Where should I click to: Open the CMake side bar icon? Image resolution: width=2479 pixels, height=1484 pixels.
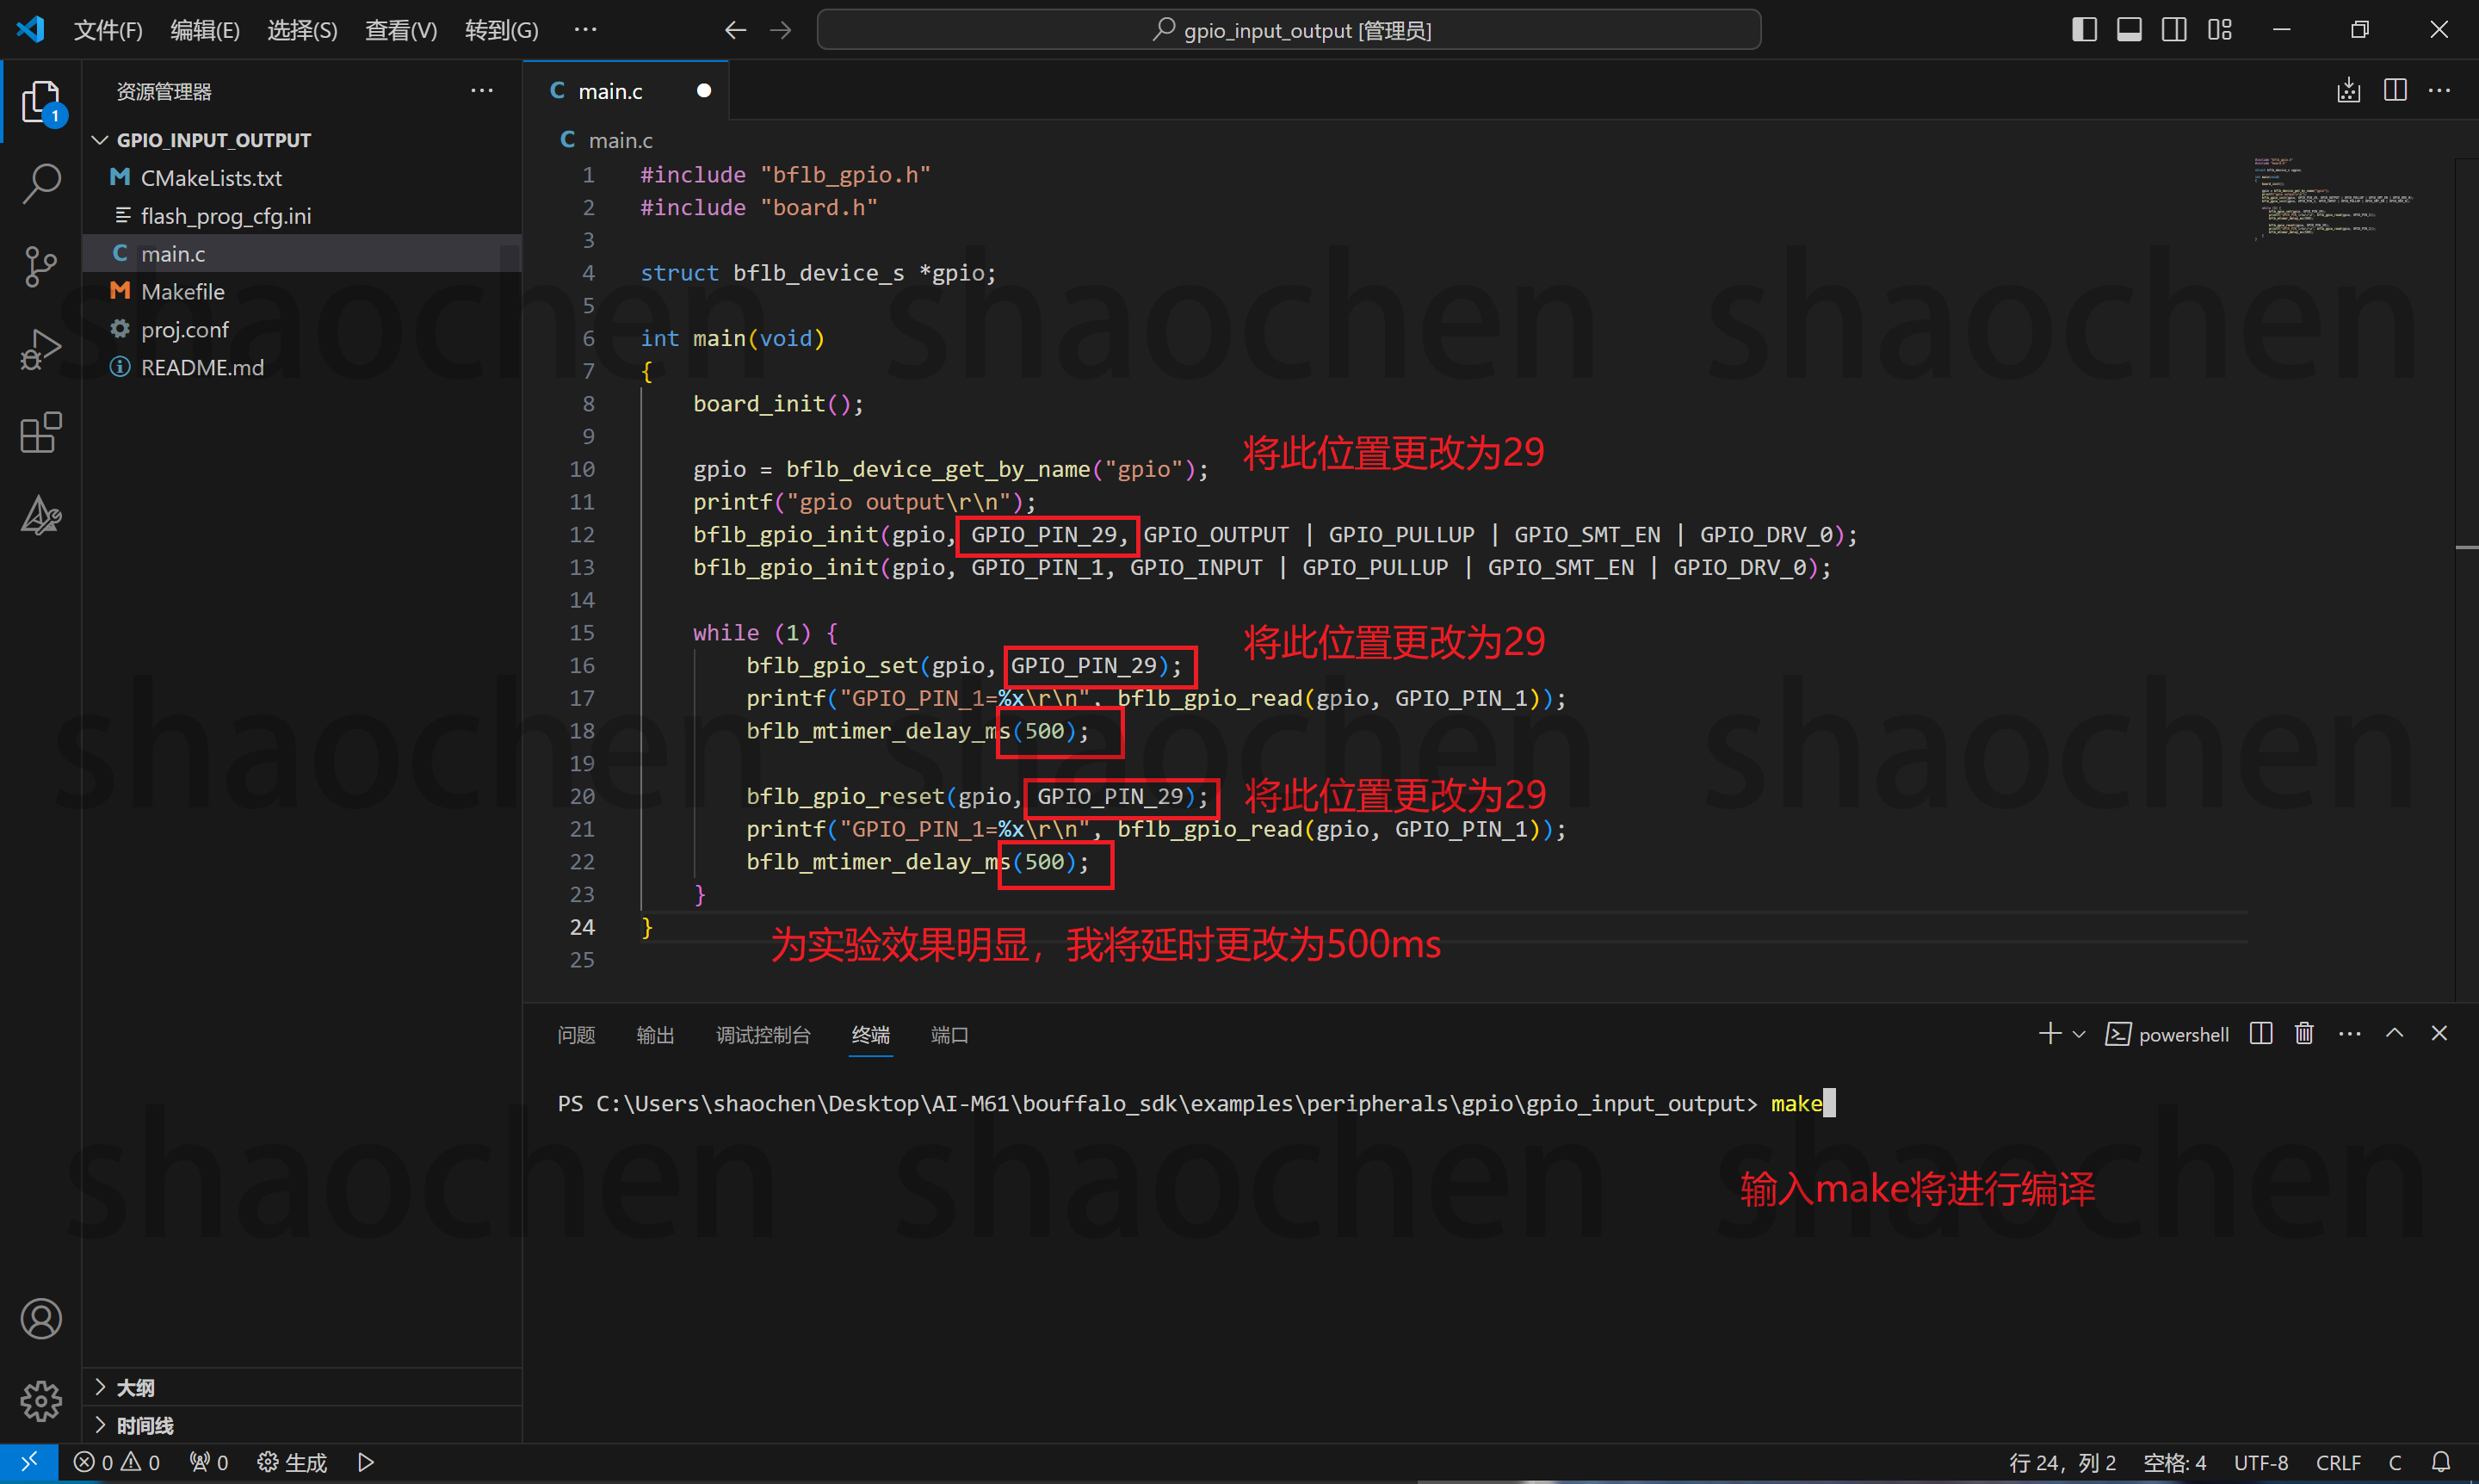[41, 516]
